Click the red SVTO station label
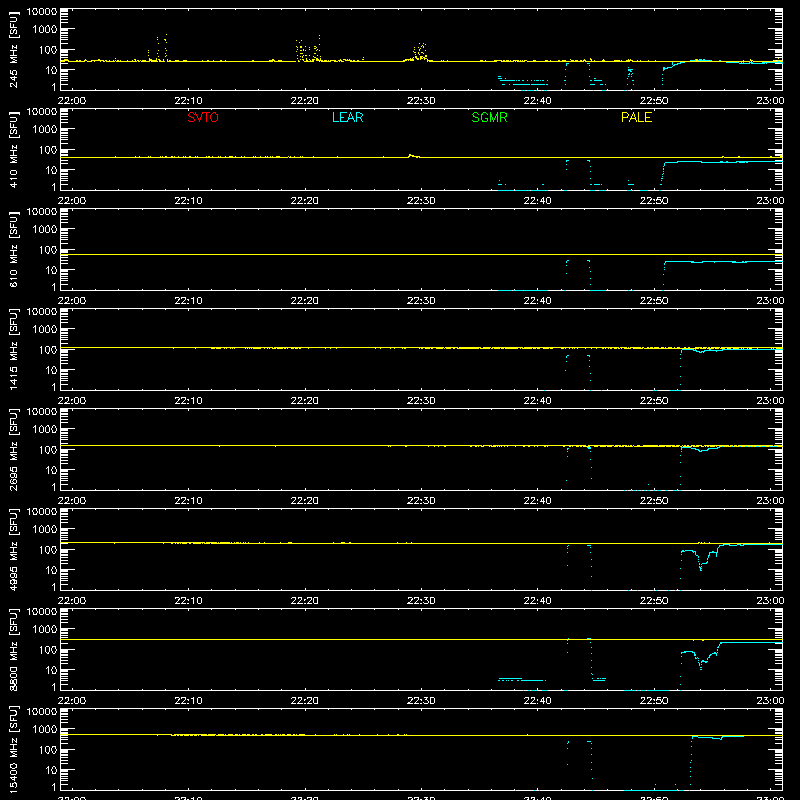The image size is (800, 800). click(203, 117)
